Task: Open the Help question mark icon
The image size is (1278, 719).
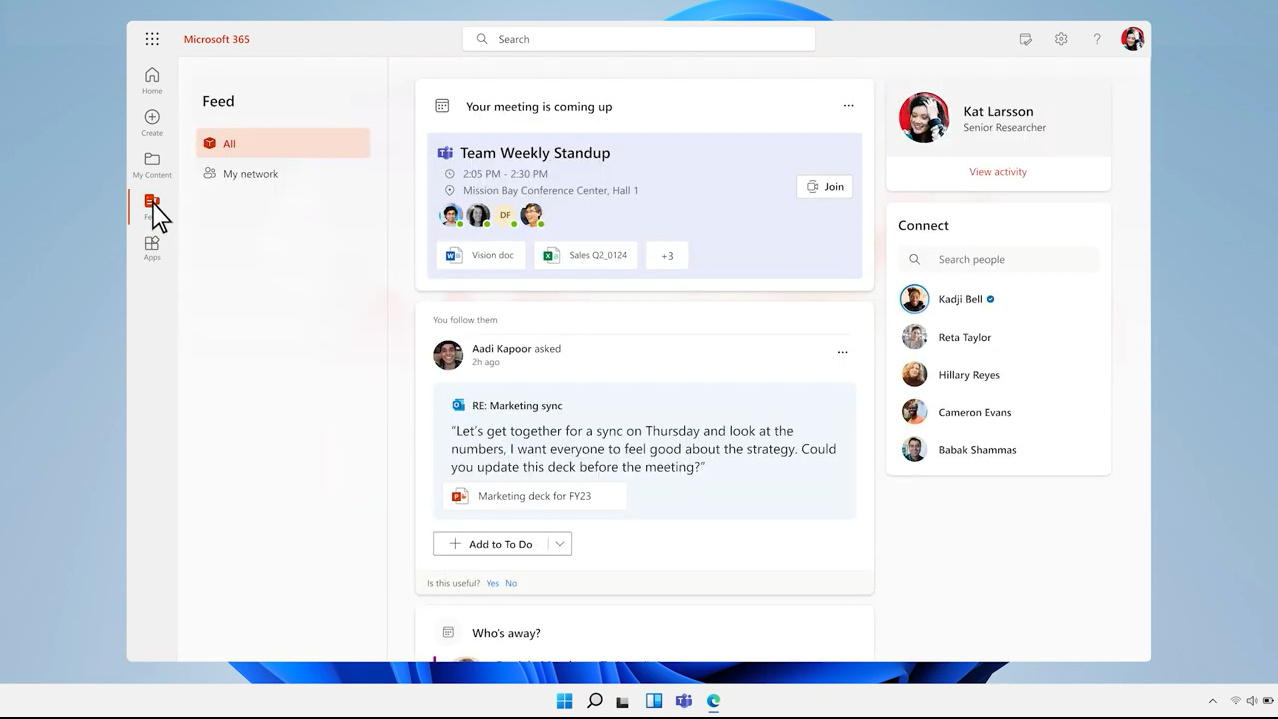Action: pos(1097,39)
